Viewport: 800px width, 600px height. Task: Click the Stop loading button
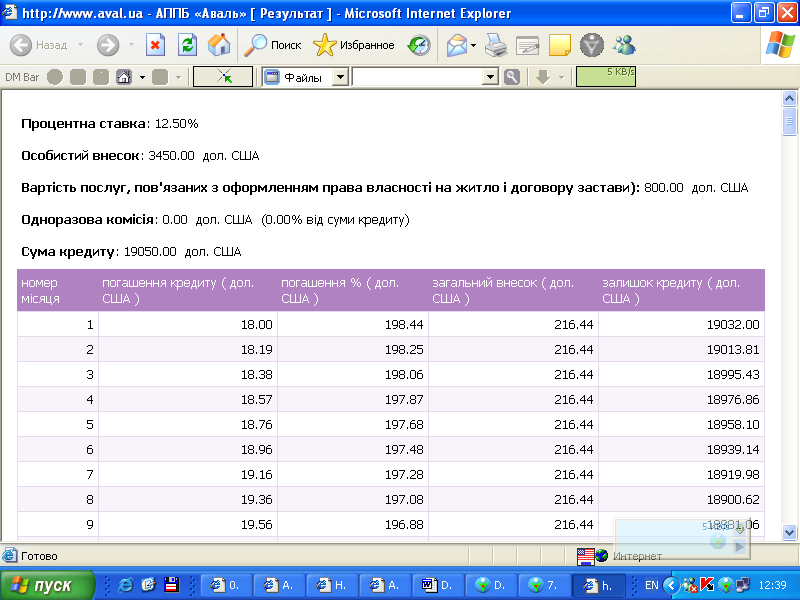coord(155,45)
